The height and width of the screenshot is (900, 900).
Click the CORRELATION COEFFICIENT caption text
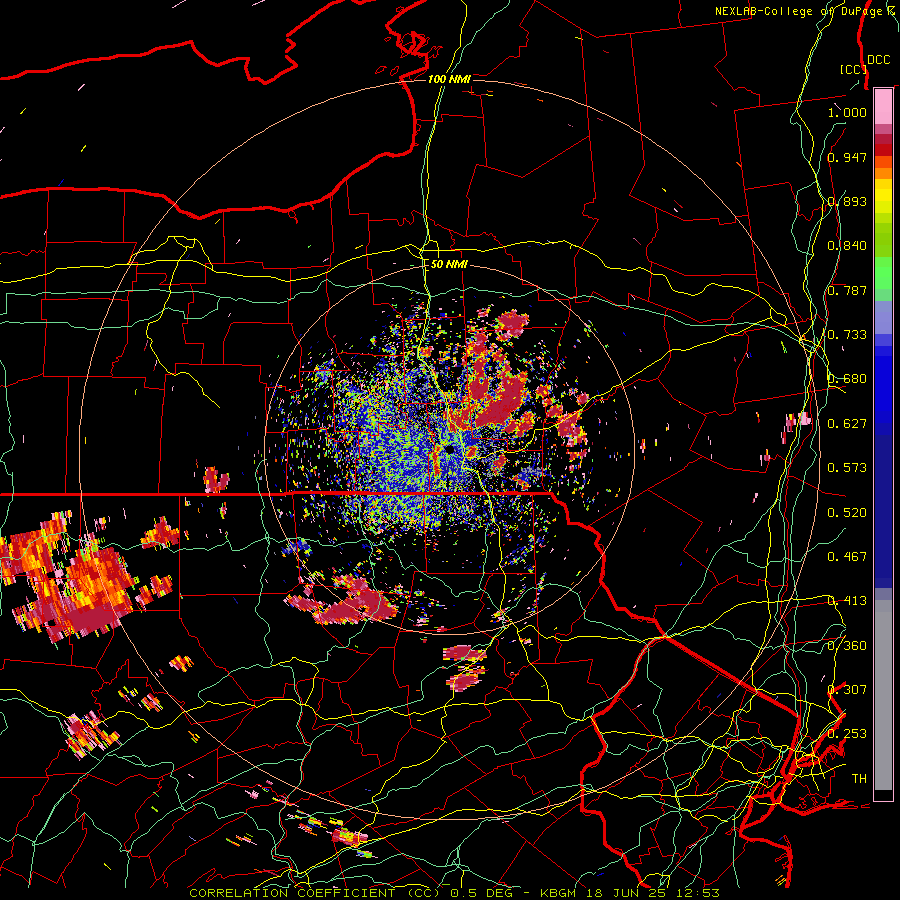click(x=292, y=893)
